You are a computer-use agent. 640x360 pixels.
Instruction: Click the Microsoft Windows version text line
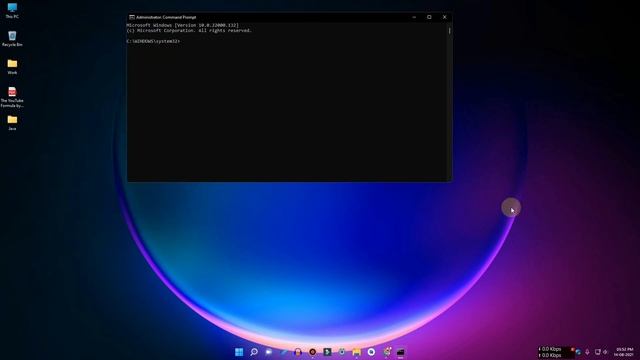[x=182, y=25]
